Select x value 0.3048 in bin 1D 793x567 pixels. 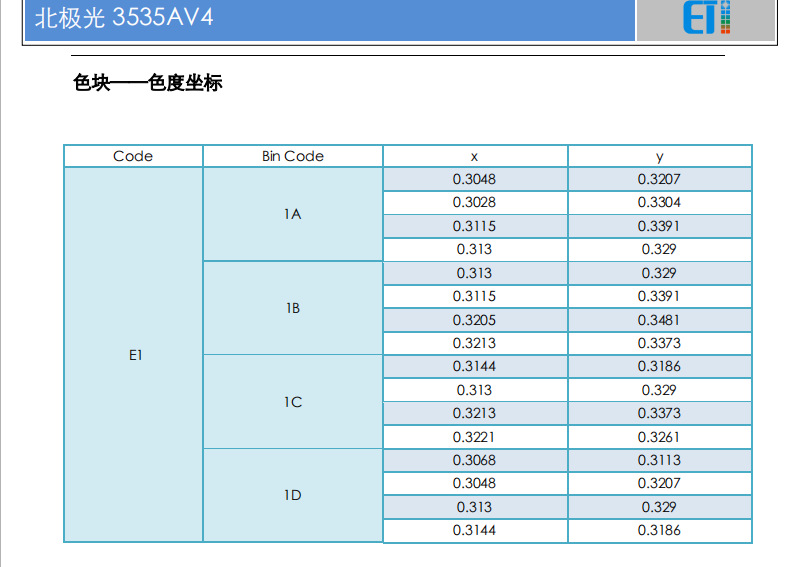point(474,484)
